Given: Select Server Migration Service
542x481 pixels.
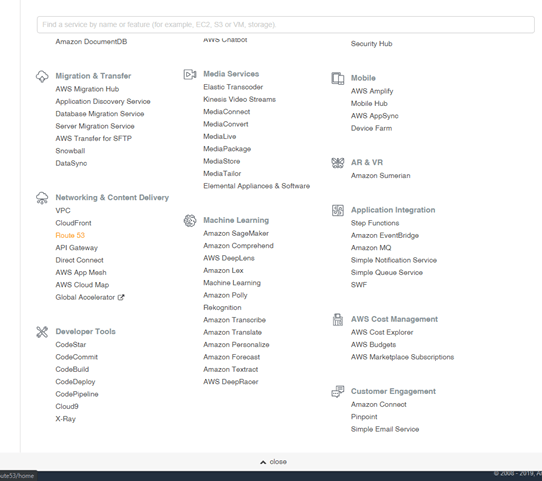Looking at the screenshot, I should coord(95,126).
